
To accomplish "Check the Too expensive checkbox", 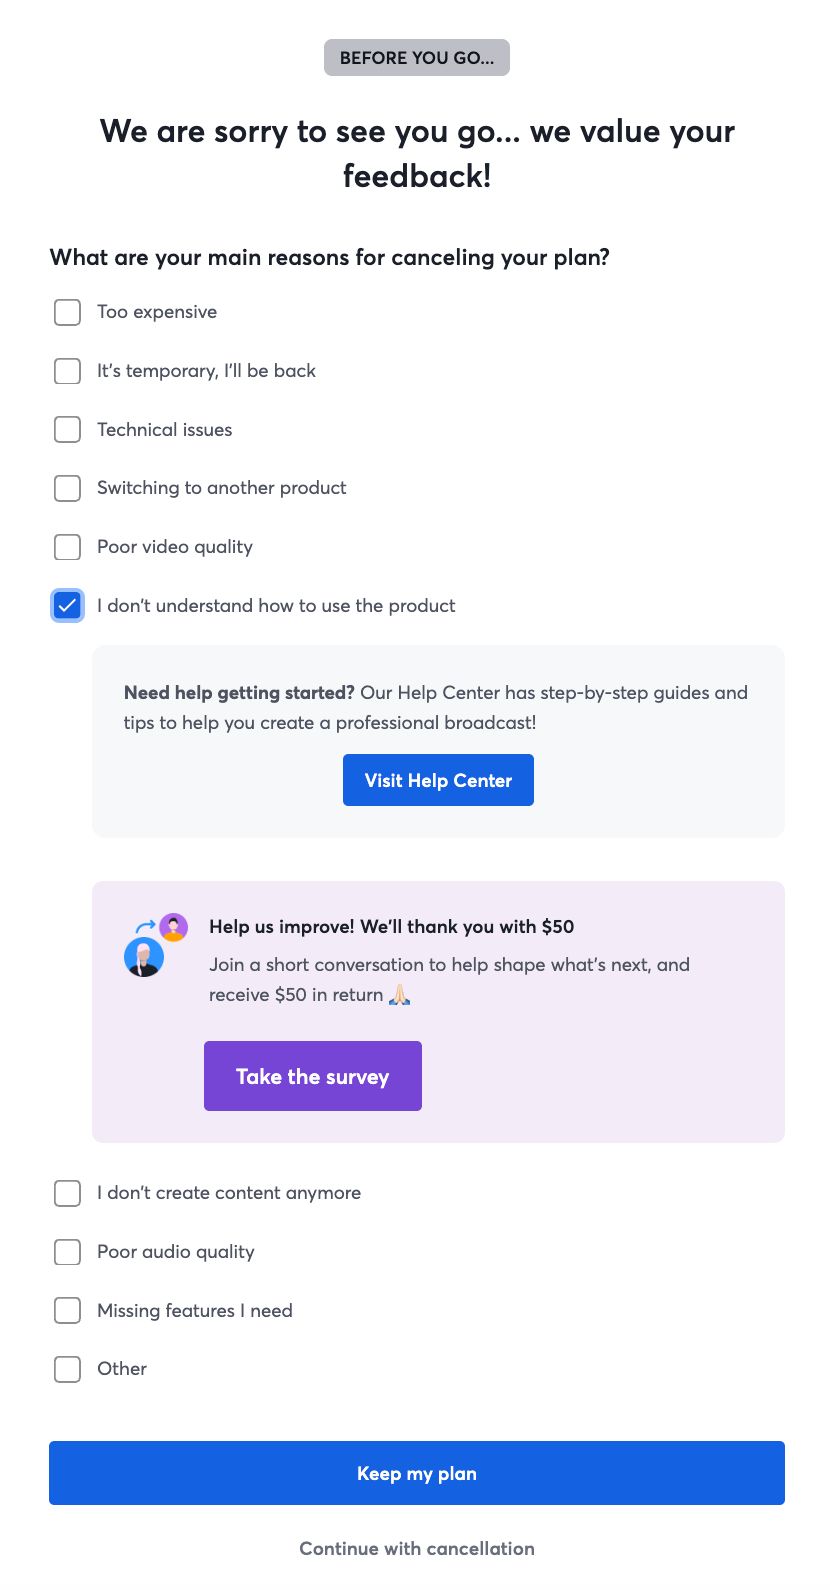I will pyautogui.click(x=67, y=312).
